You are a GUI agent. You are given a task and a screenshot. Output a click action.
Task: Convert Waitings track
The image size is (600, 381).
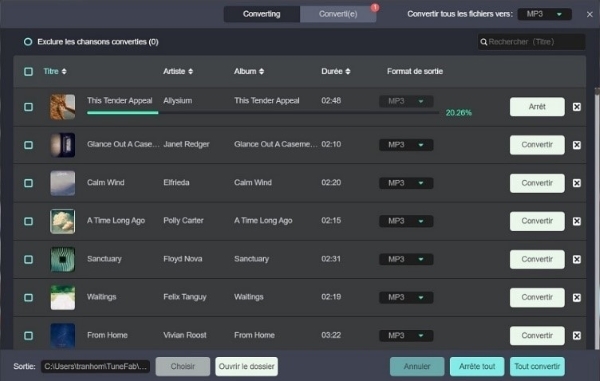[x=537, y=298]
